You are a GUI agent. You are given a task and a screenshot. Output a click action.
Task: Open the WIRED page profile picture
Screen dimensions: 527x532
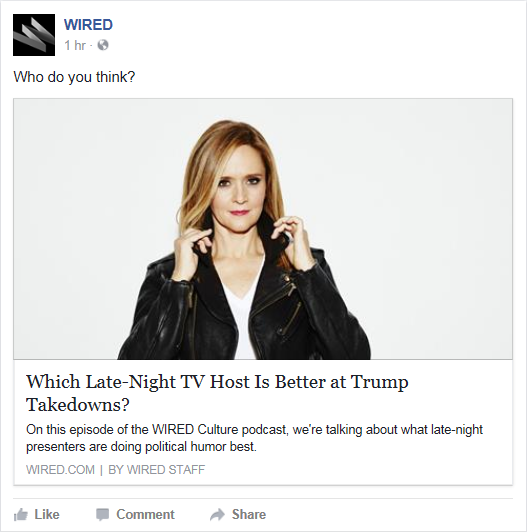pyautogui.click(x=34, y=35)
